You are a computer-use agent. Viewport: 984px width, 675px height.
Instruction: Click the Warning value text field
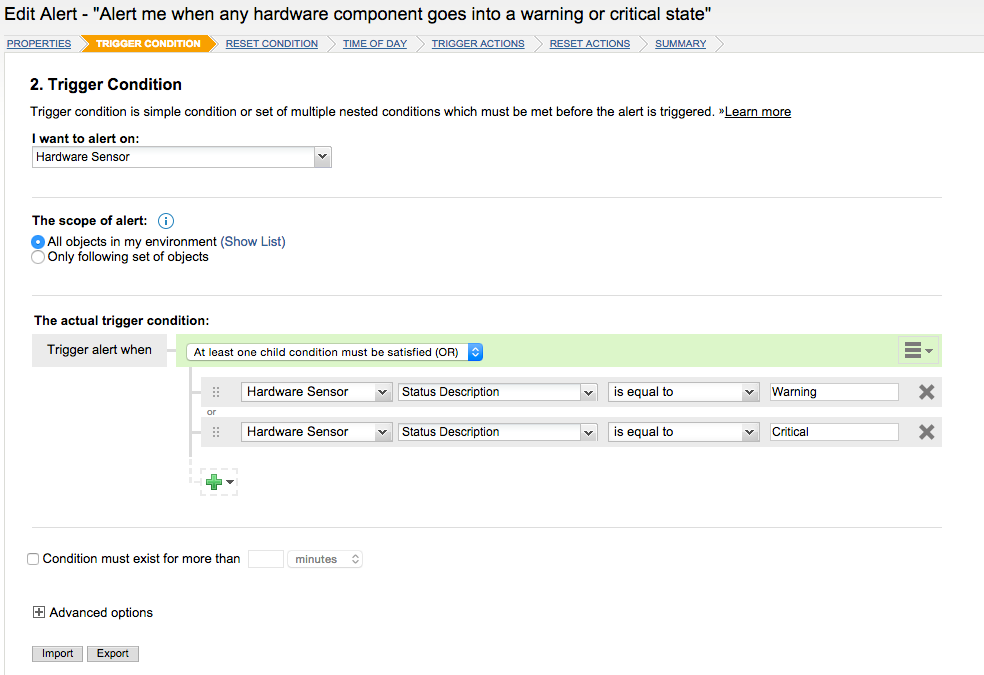833,392
